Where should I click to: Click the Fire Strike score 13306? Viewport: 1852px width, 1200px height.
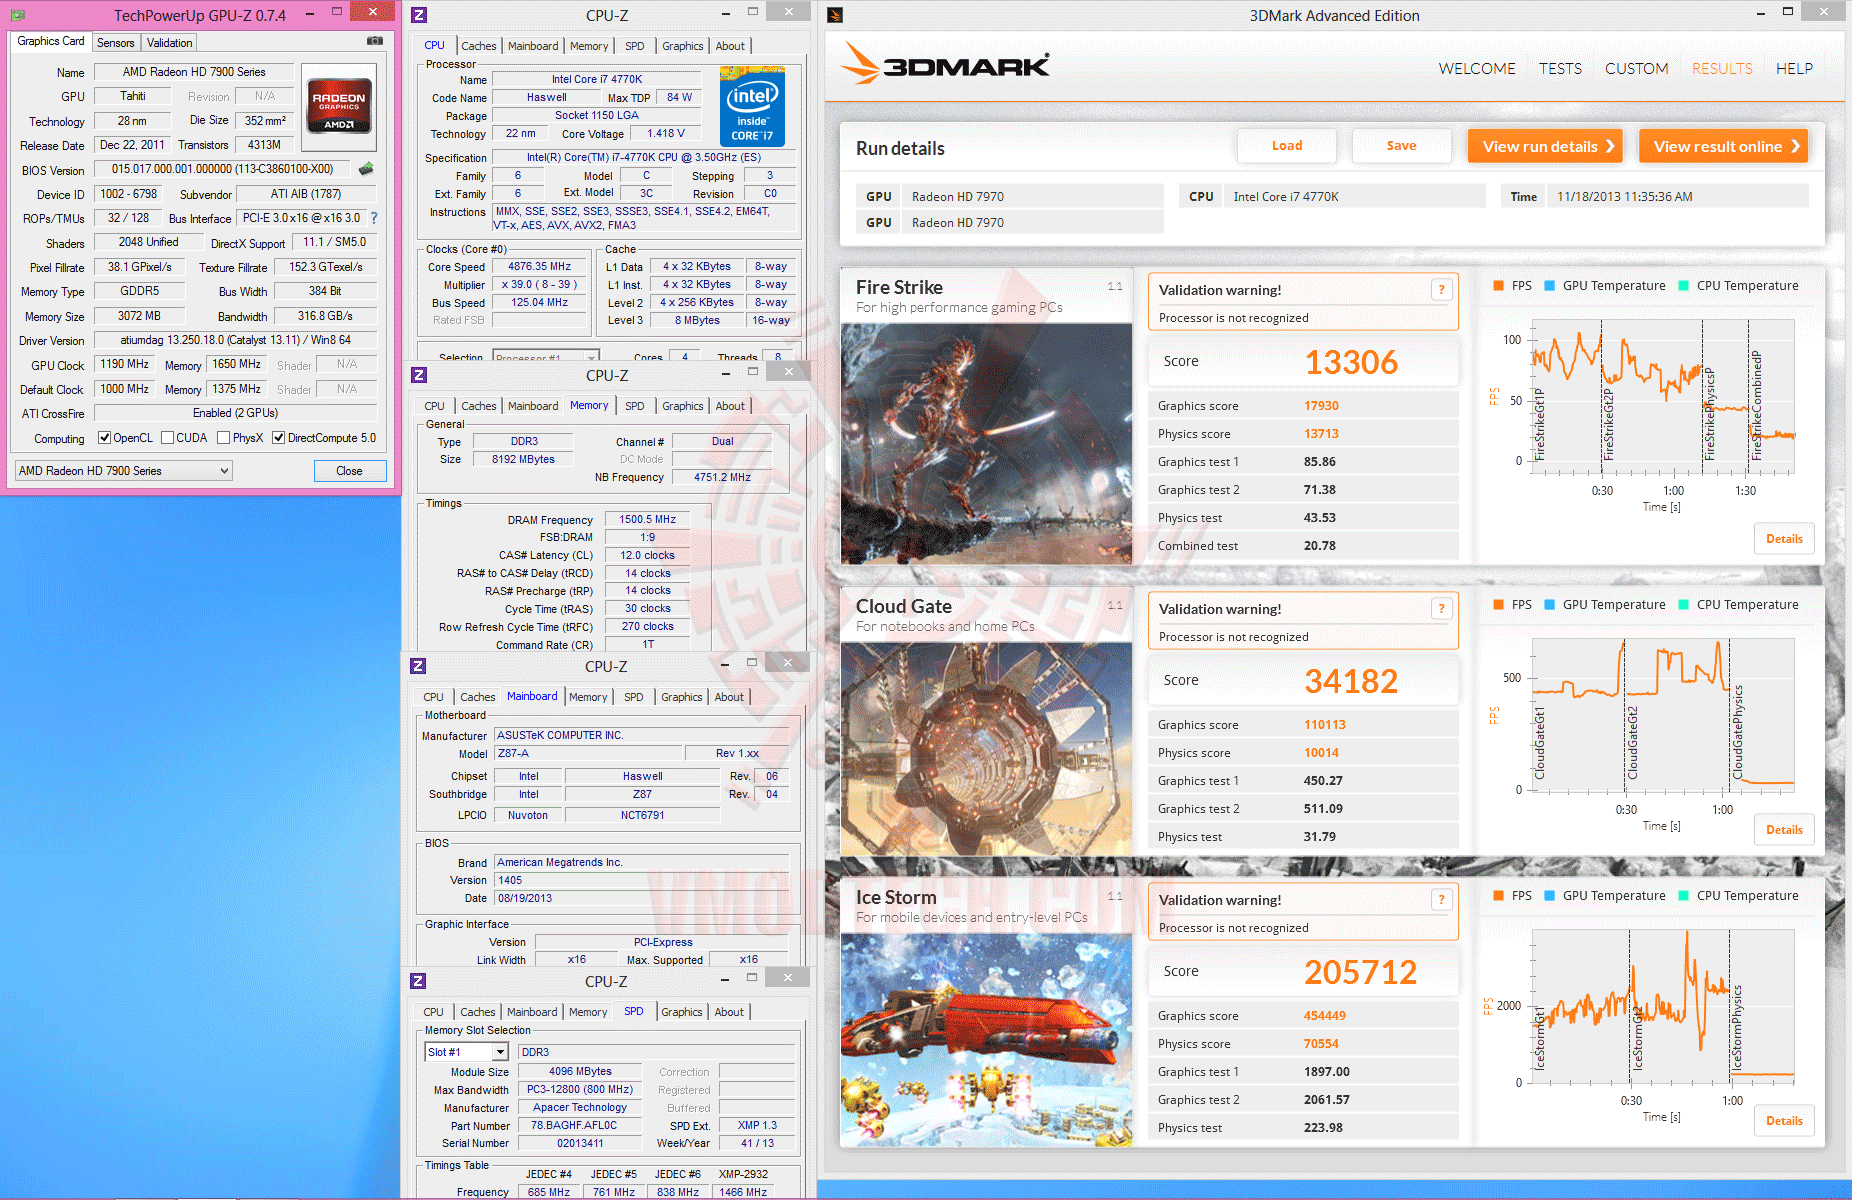[1351, 362]
